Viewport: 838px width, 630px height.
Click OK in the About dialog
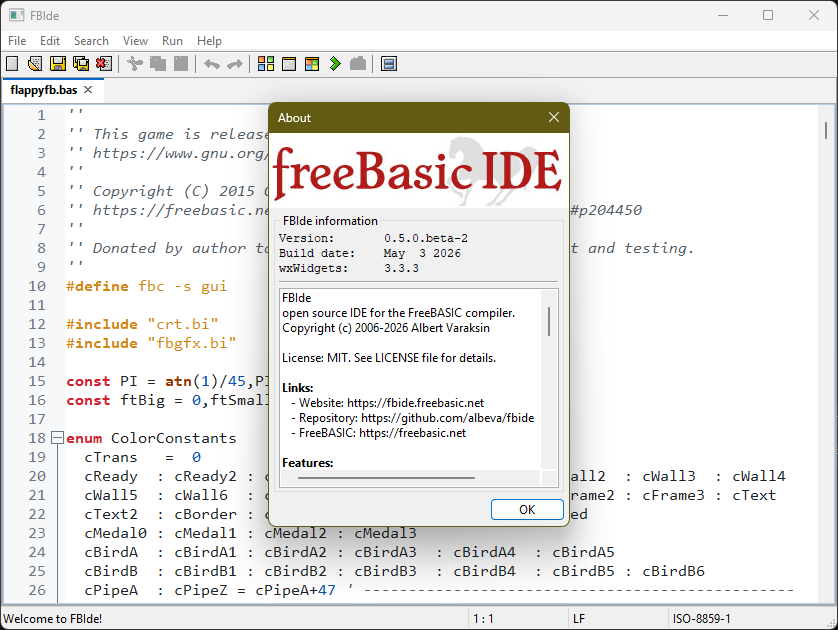(527, 509)
